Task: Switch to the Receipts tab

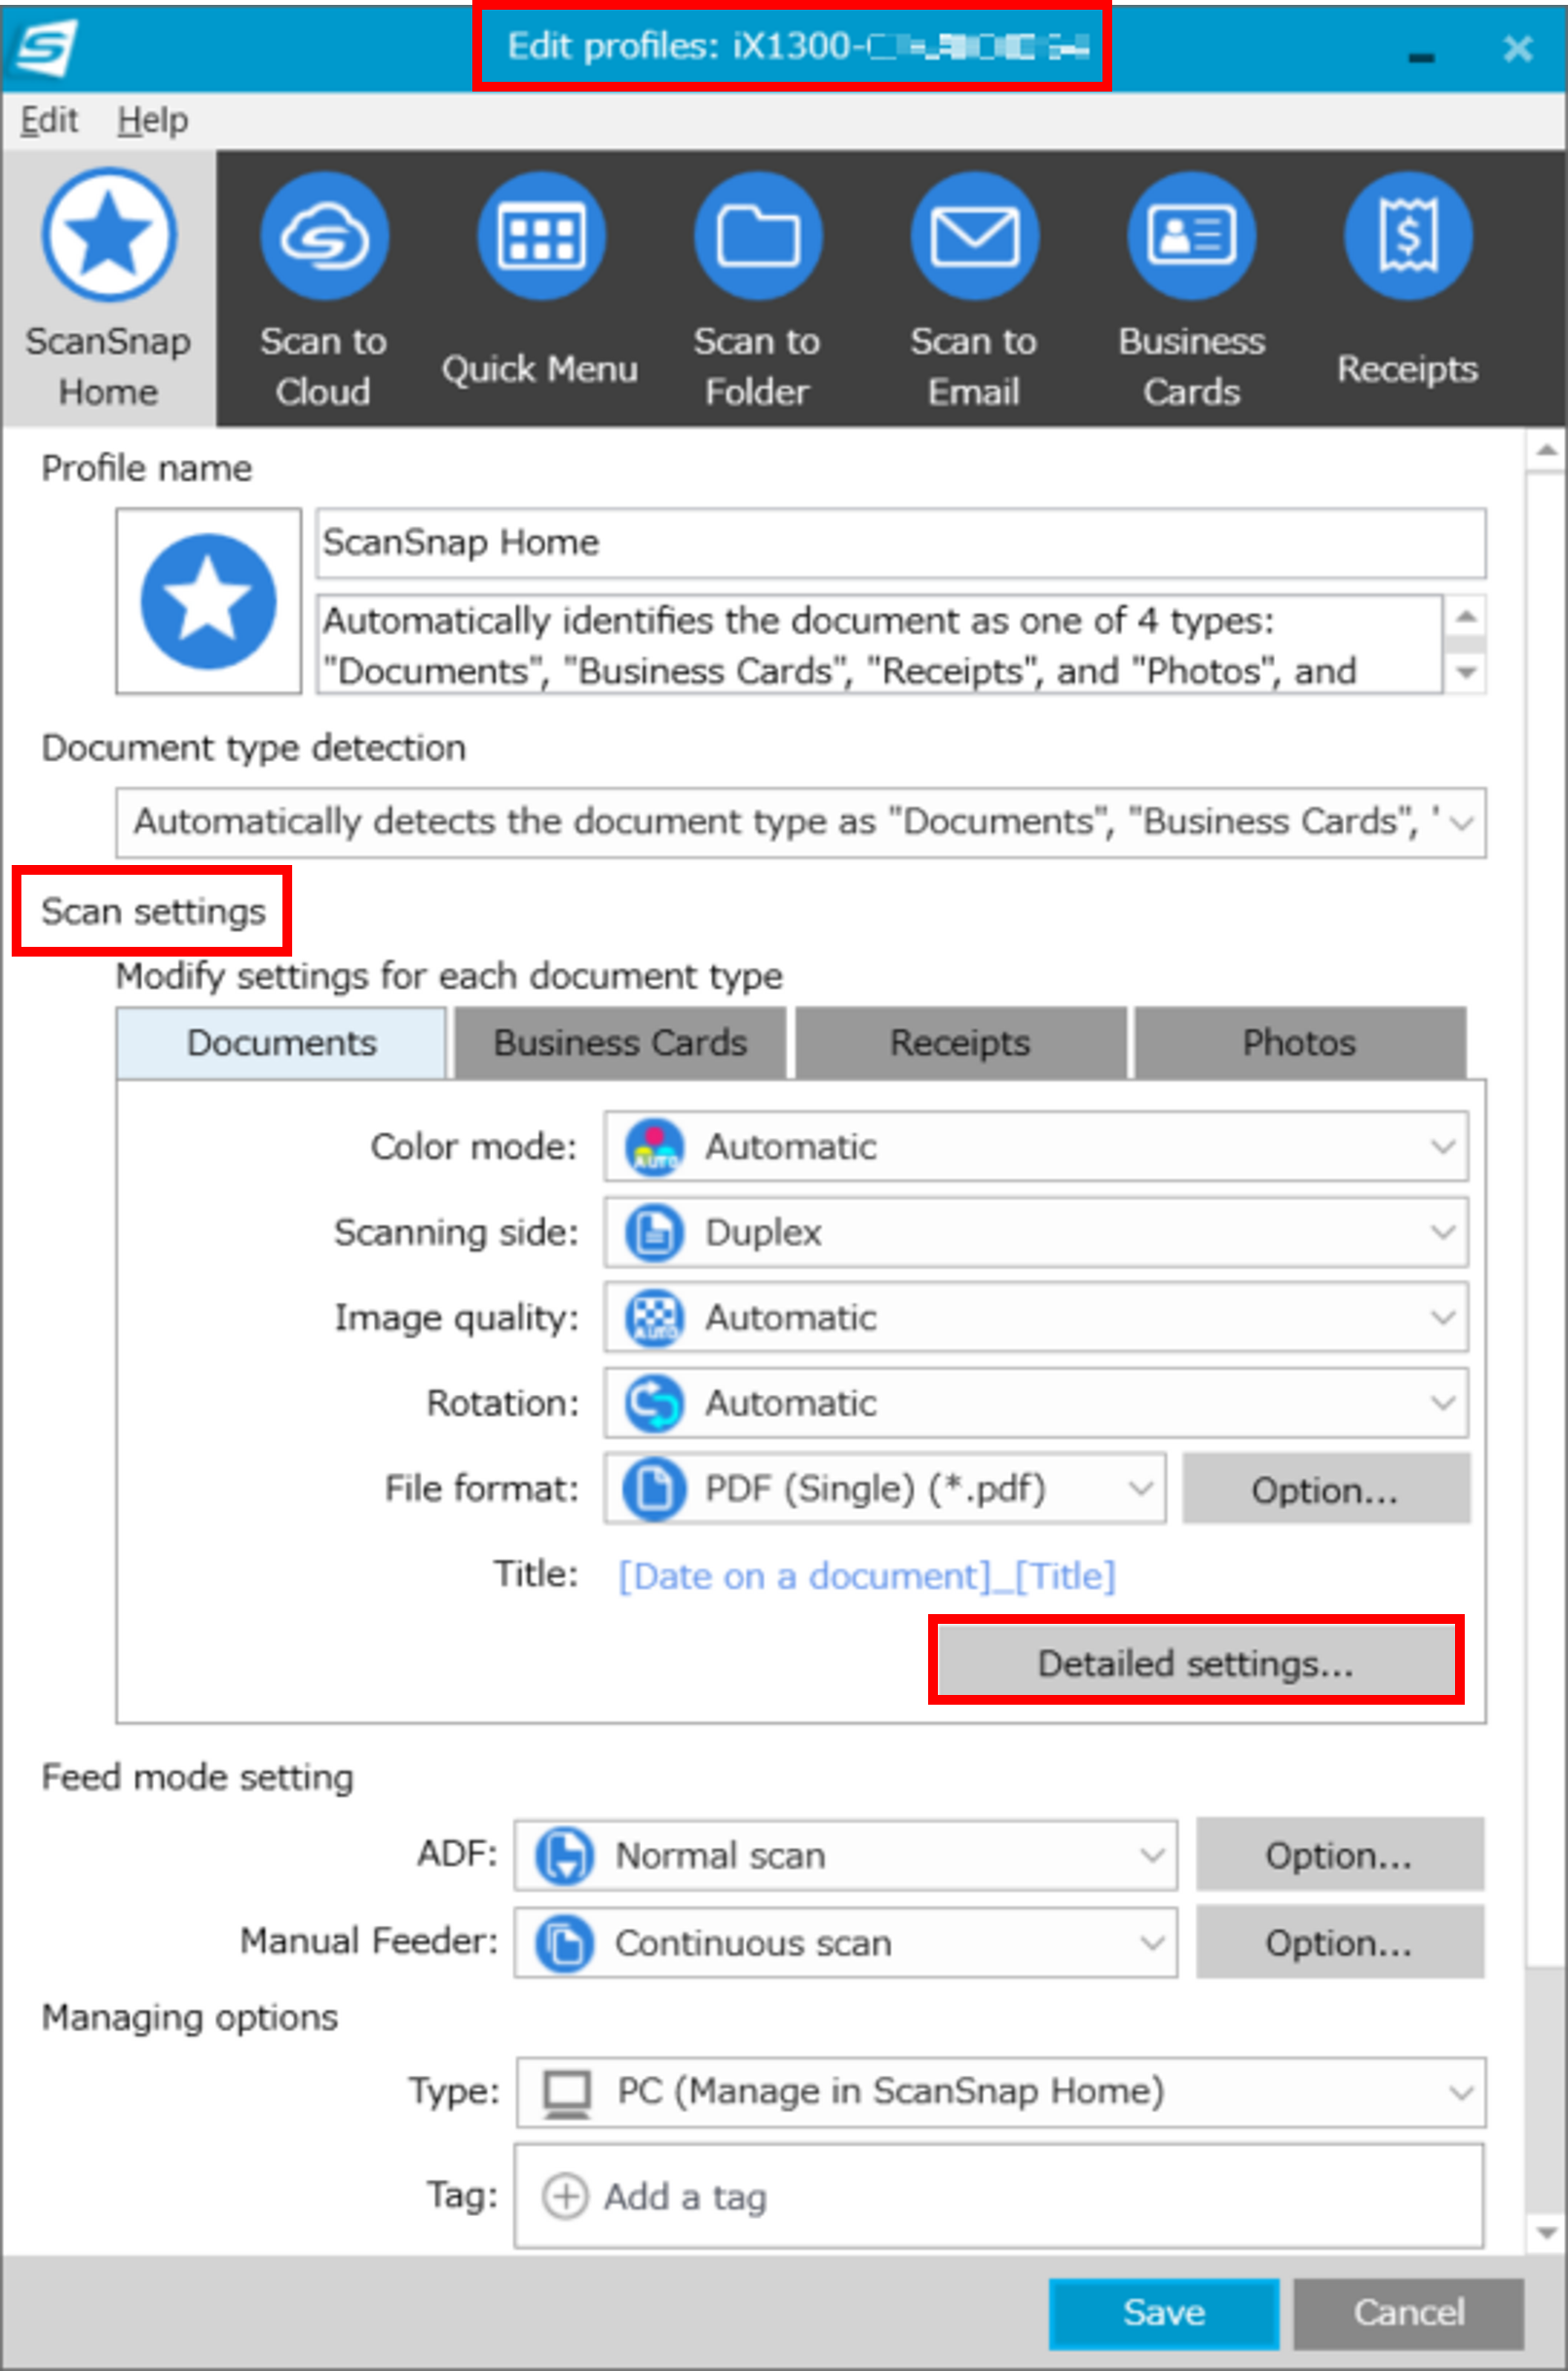Action: pos(960,1043)
